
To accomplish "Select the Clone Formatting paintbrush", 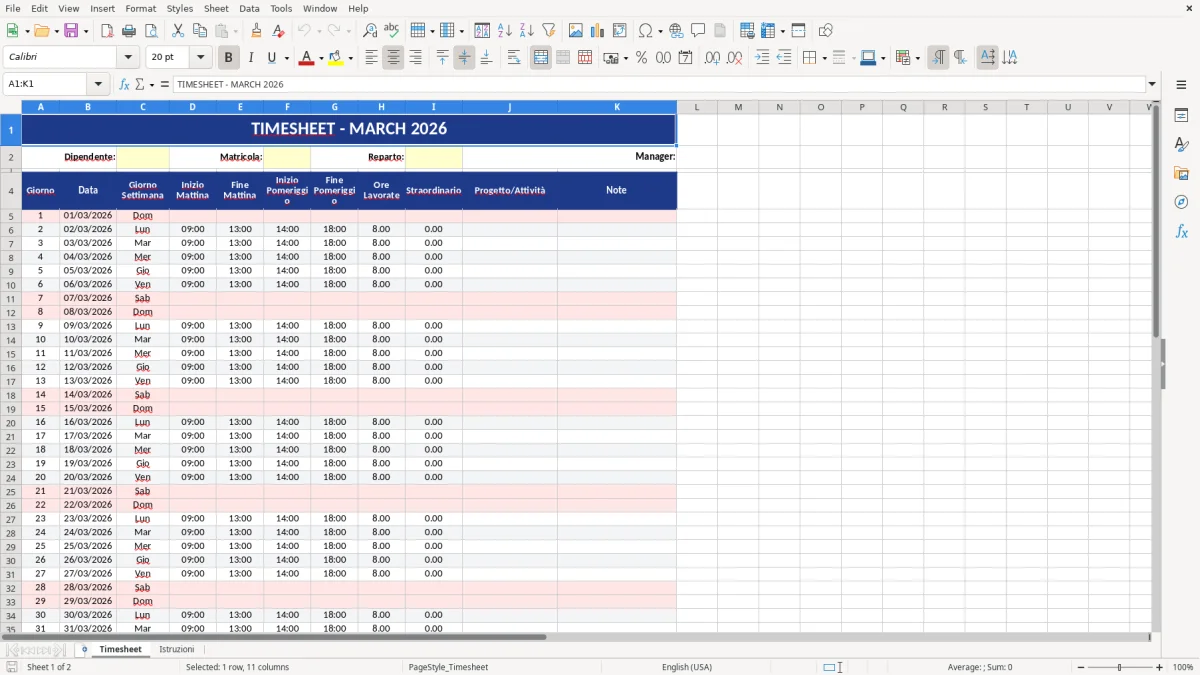I will [x=256, y=31].
